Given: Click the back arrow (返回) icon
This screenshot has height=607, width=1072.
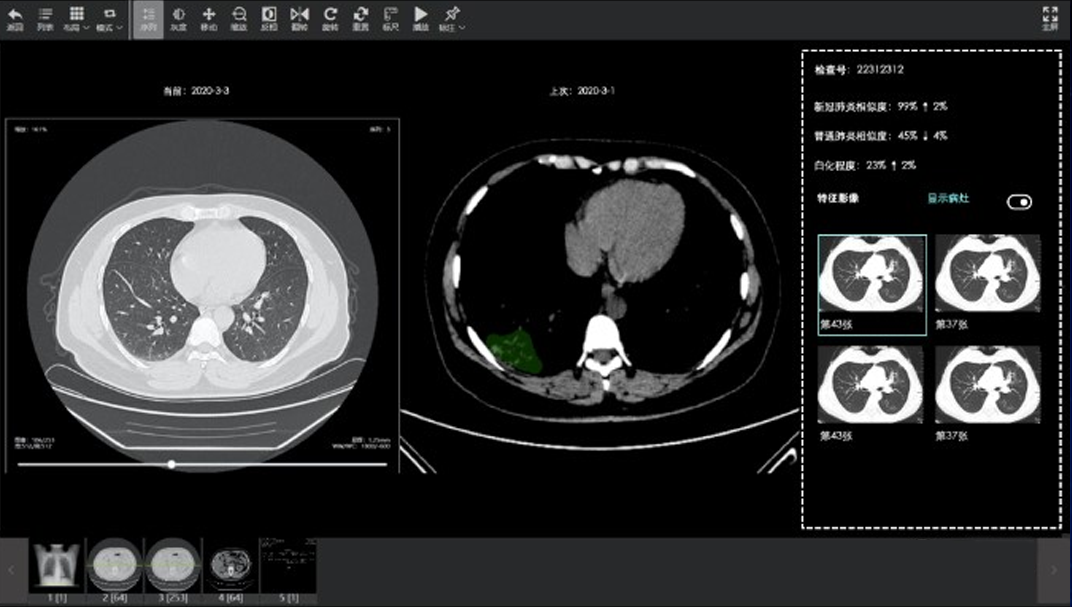Looking at the screenshot, I should point(15,18).
